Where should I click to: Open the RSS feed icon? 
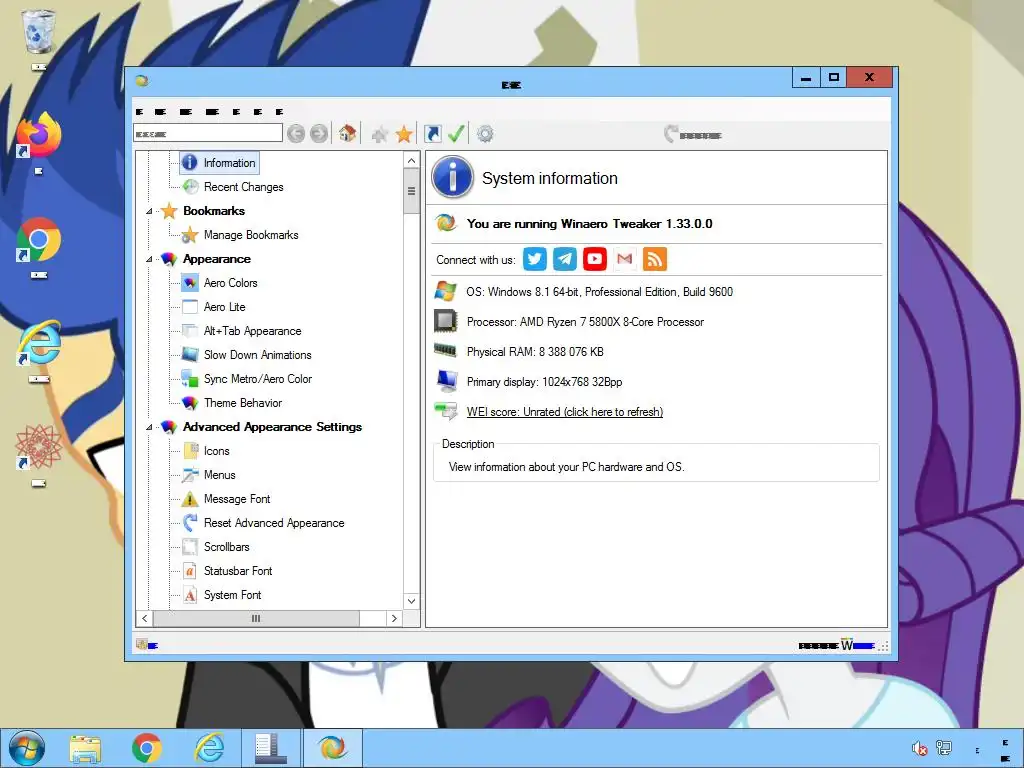655,259
